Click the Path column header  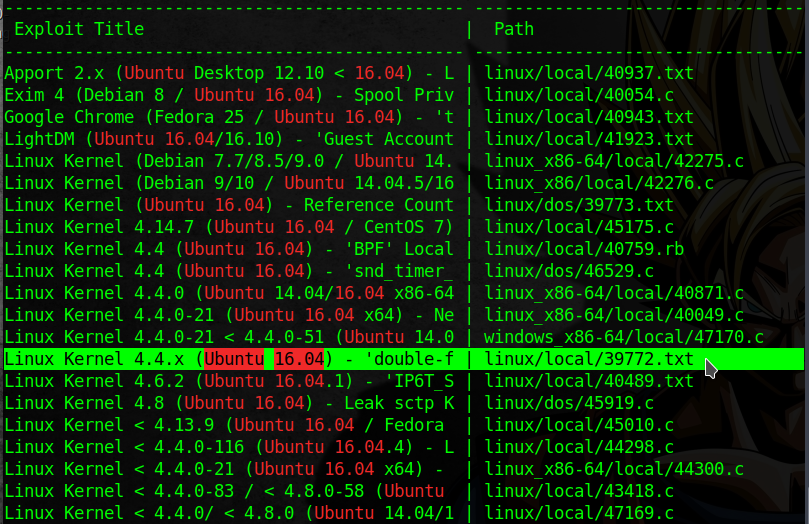[x=514, y=29]
